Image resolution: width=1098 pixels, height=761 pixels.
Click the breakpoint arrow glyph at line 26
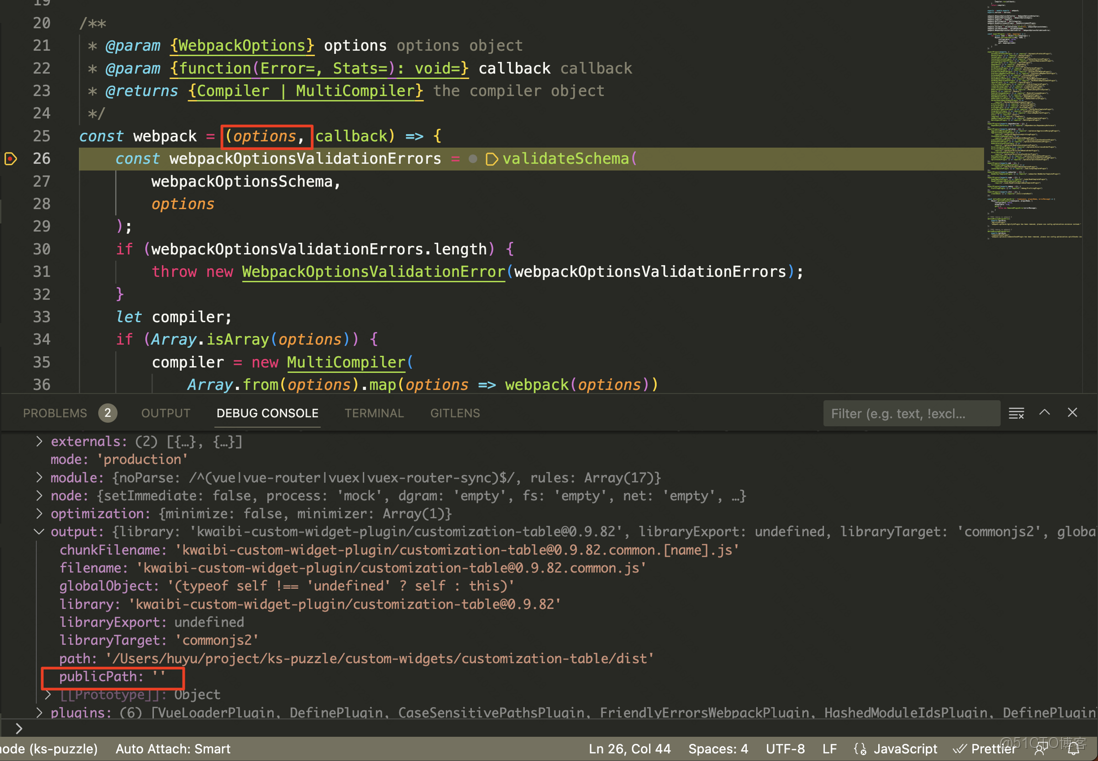pyautogui.click(x=11, y=159)
